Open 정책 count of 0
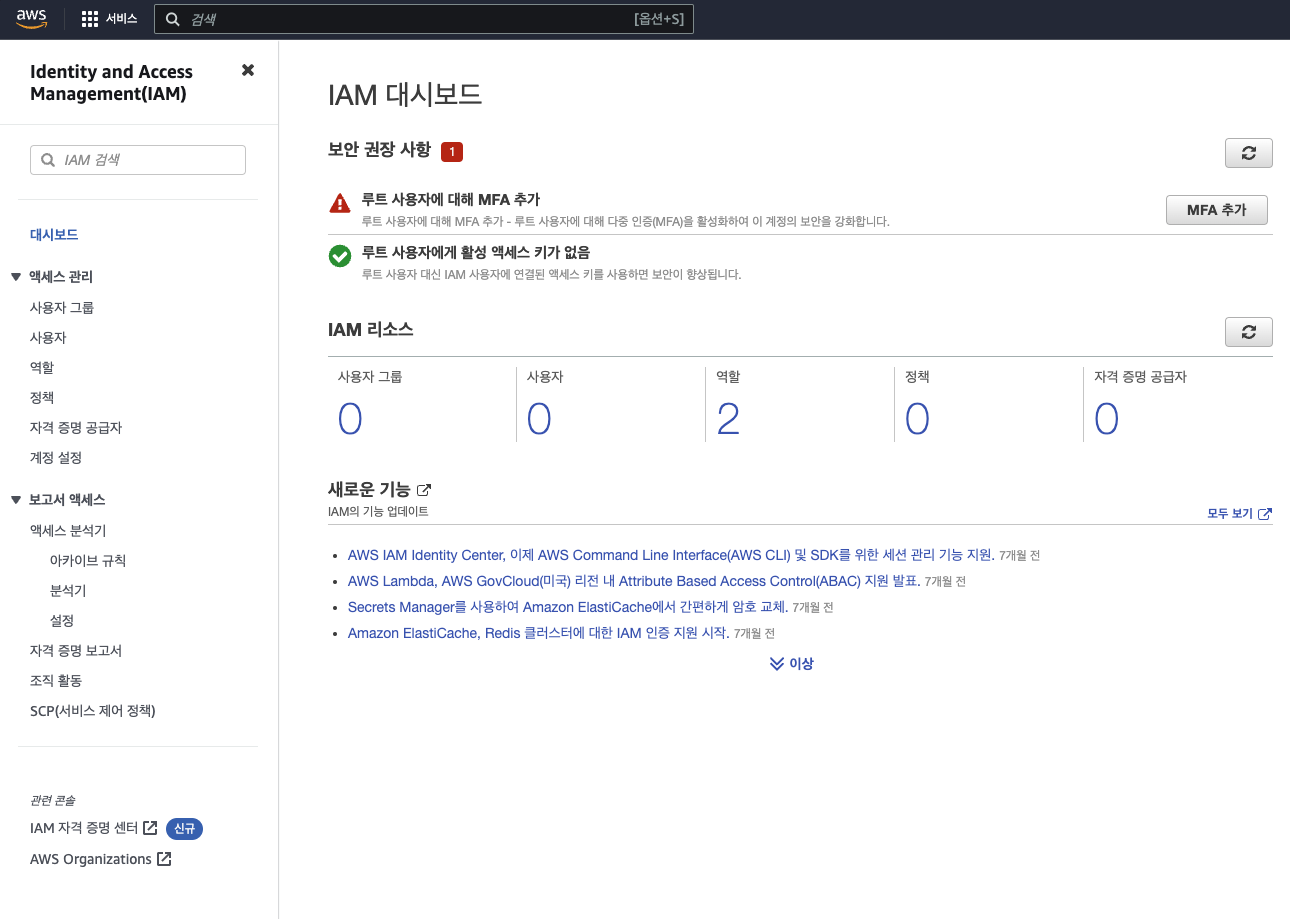 point(917,419)
